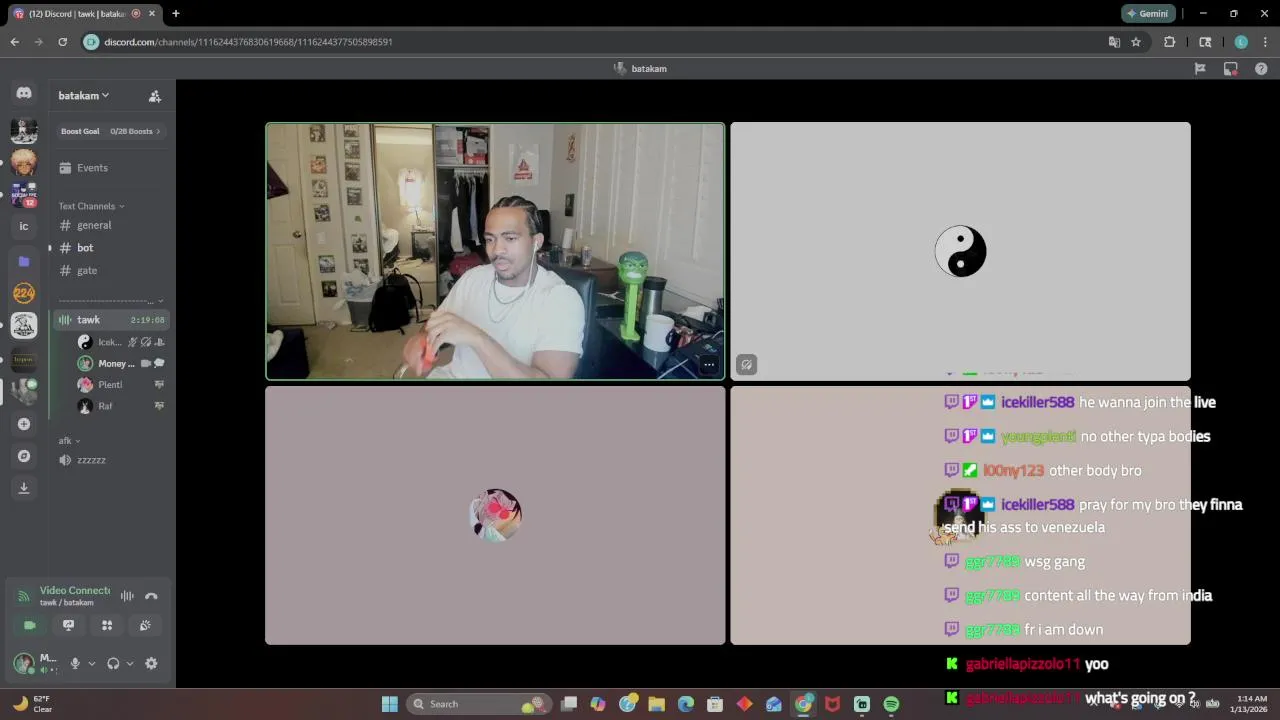Go back in browser history
Viewport: 1280px width, 720px height.
tap(14, 42)
